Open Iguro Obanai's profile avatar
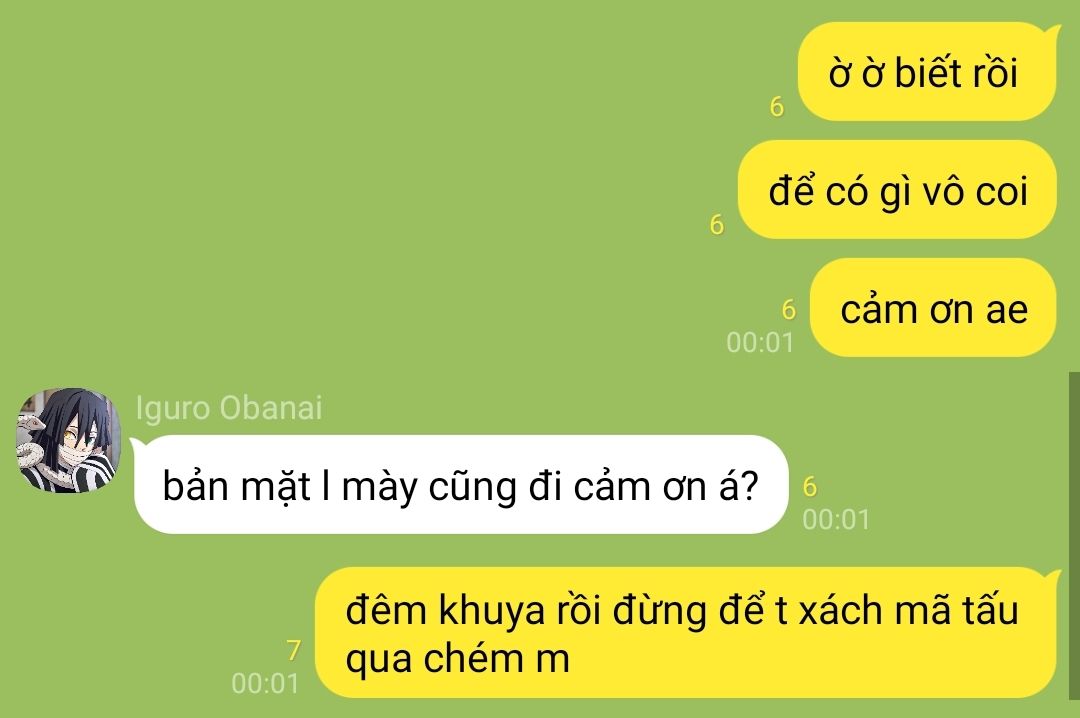Image resolution: width=1080 pixels, height=718 pixels. (68, 440)
